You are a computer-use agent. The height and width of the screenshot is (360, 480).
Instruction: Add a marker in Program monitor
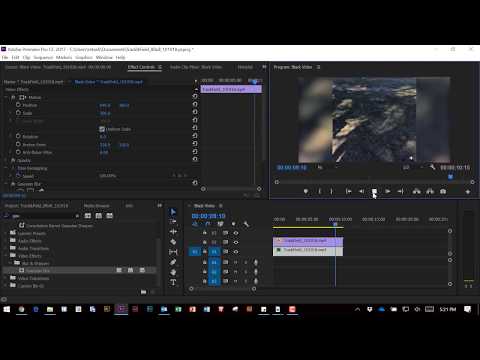306,191
